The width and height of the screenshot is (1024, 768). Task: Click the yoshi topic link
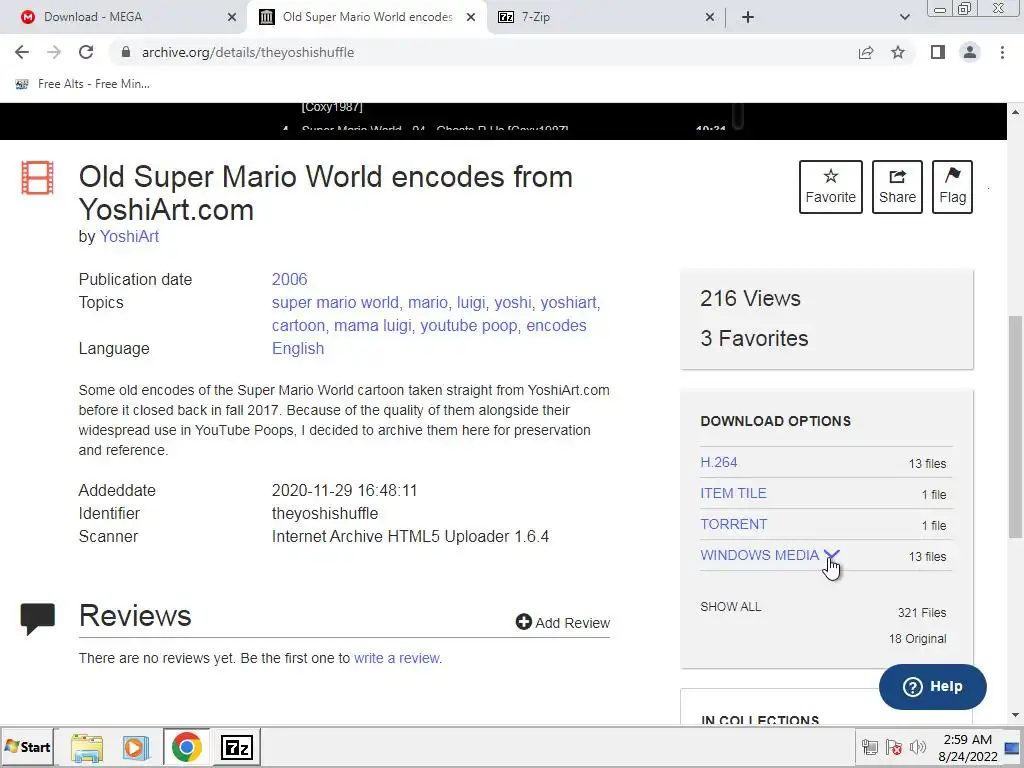513,302
